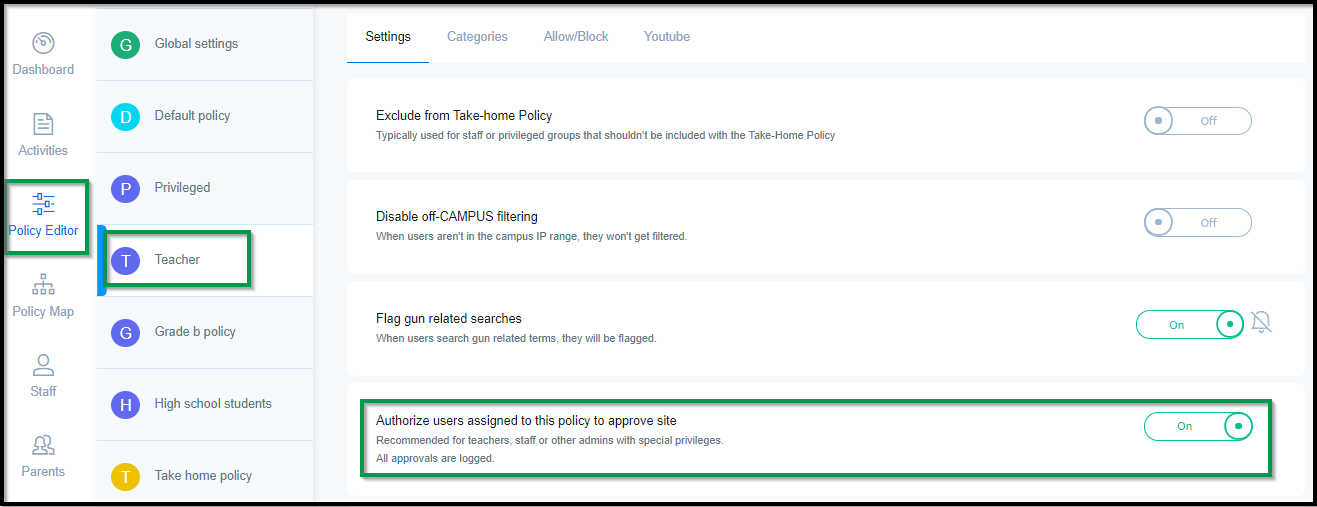Click the Staff label in sidebar
The height and width of the screenshot is (507, 1317).
pos(43,392)
